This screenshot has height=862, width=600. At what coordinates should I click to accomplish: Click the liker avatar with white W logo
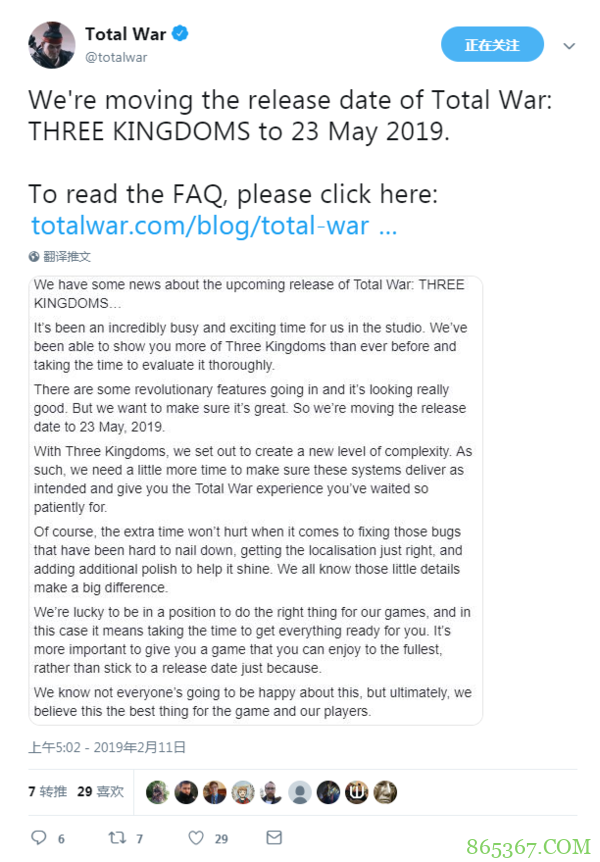tap(357, 792)
